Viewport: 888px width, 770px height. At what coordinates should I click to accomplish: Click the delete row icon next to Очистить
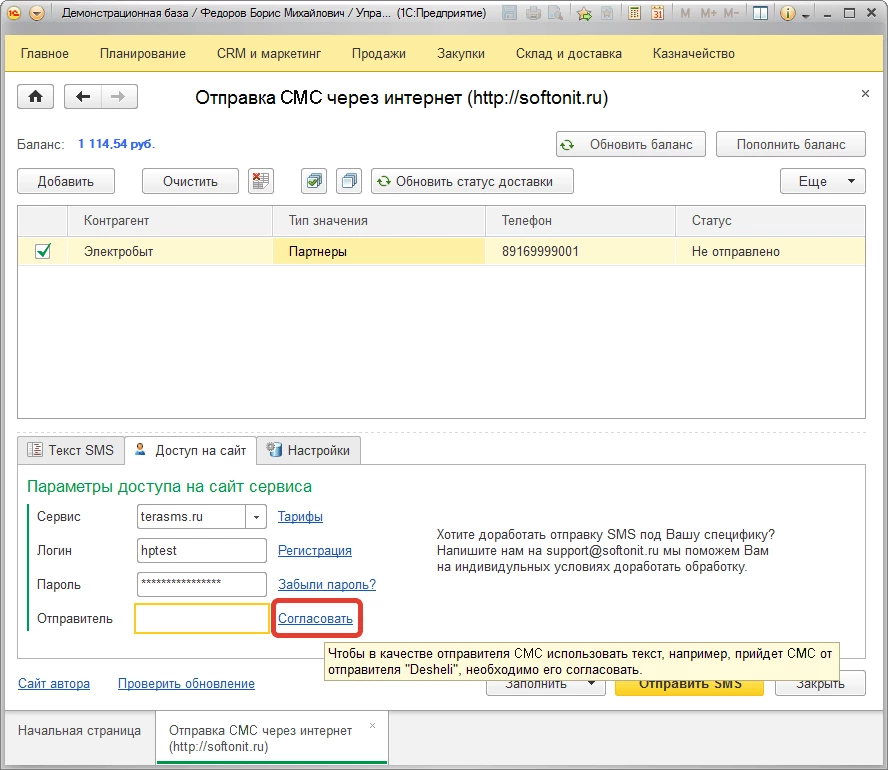pos(261,181)
